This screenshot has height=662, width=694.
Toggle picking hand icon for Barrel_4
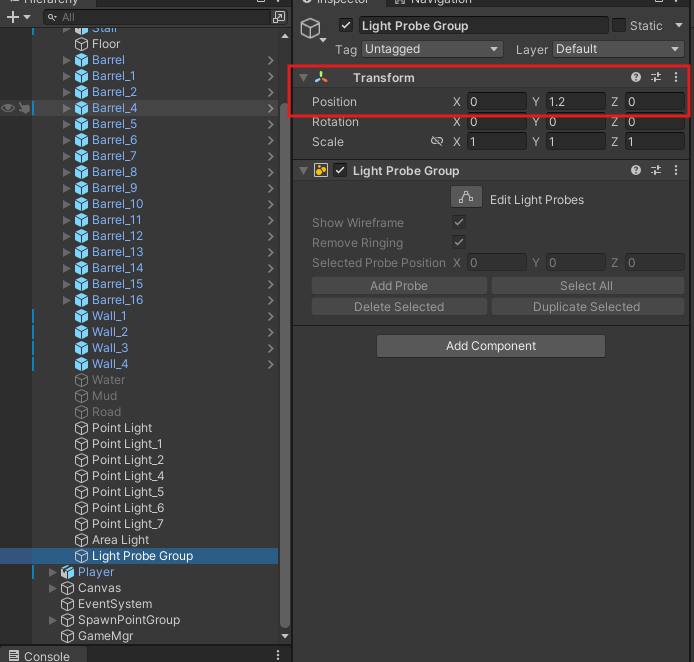[x=24, y=108]
